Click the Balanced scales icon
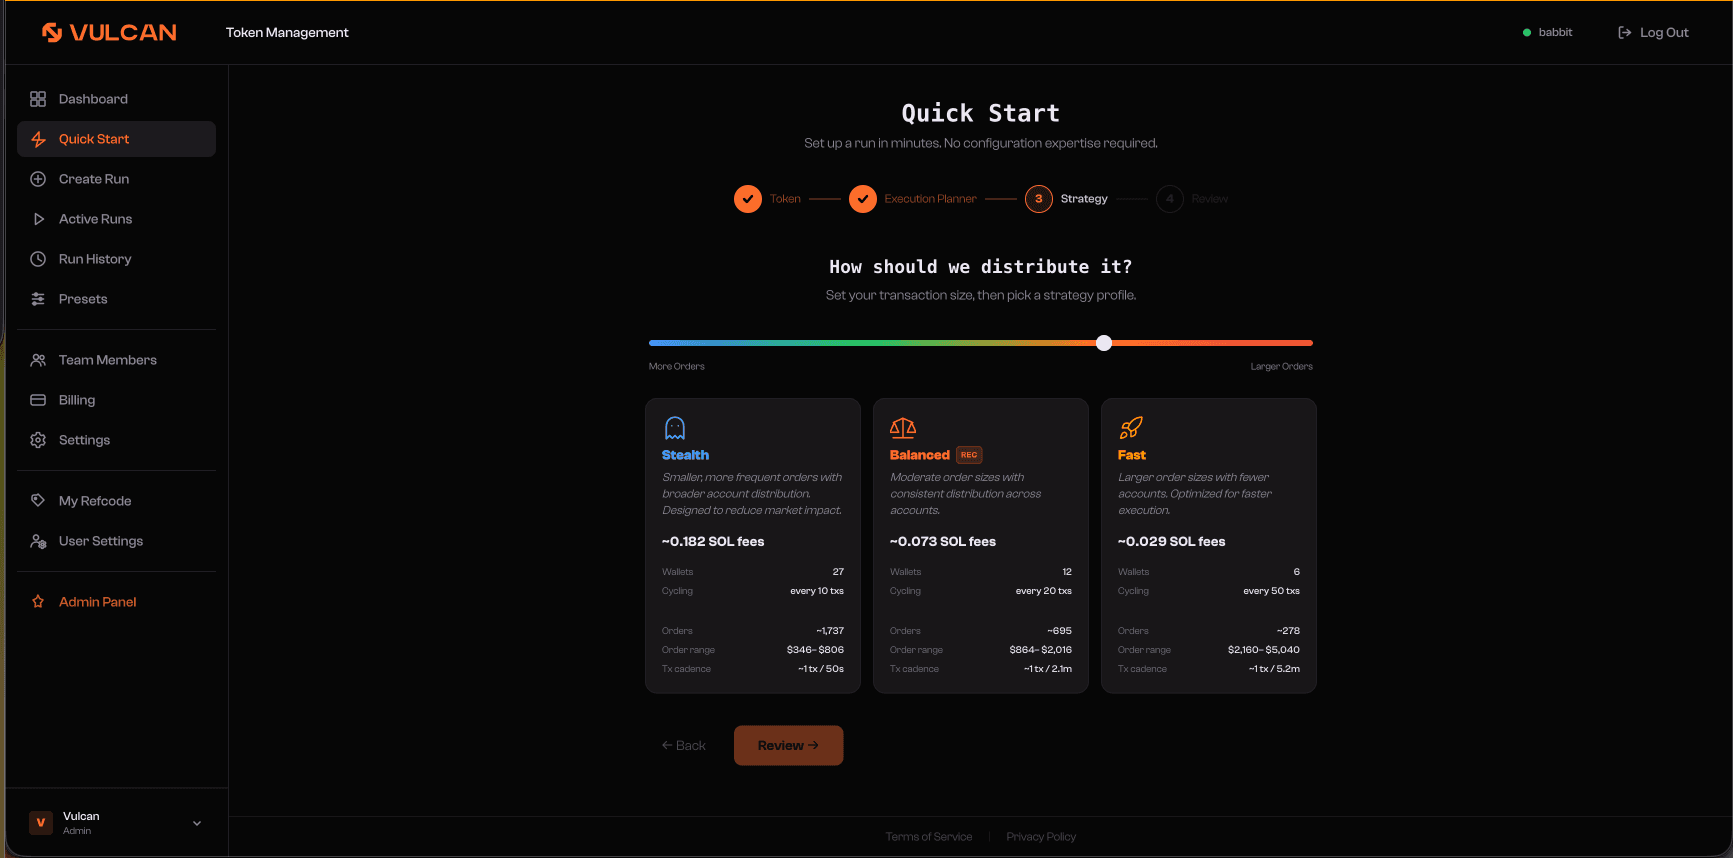The image size is (1733, 858). (x=903, y=428)
